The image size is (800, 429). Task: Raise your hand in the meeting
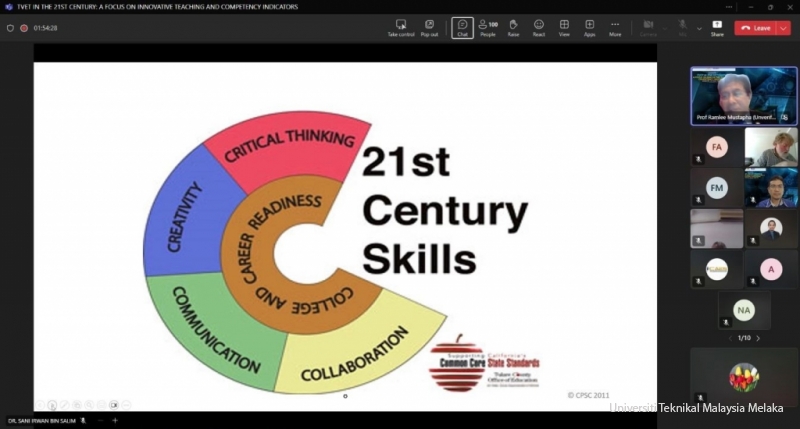pos(513,27)
